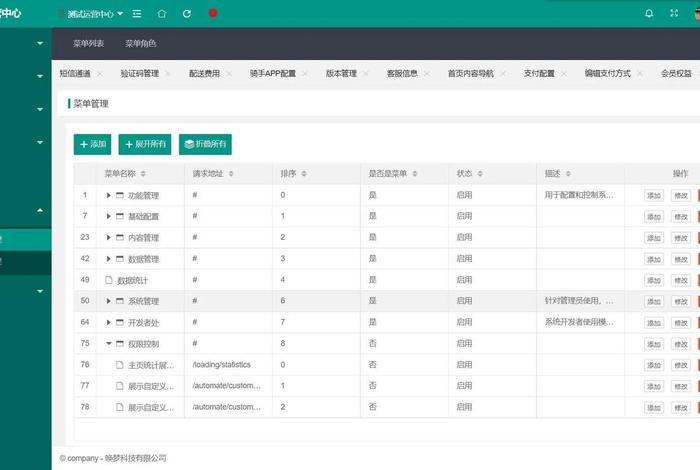This screenshot has height=470, width=700.
Task: Open the 测试运营中心 dropdown
Action: (95, 14)
